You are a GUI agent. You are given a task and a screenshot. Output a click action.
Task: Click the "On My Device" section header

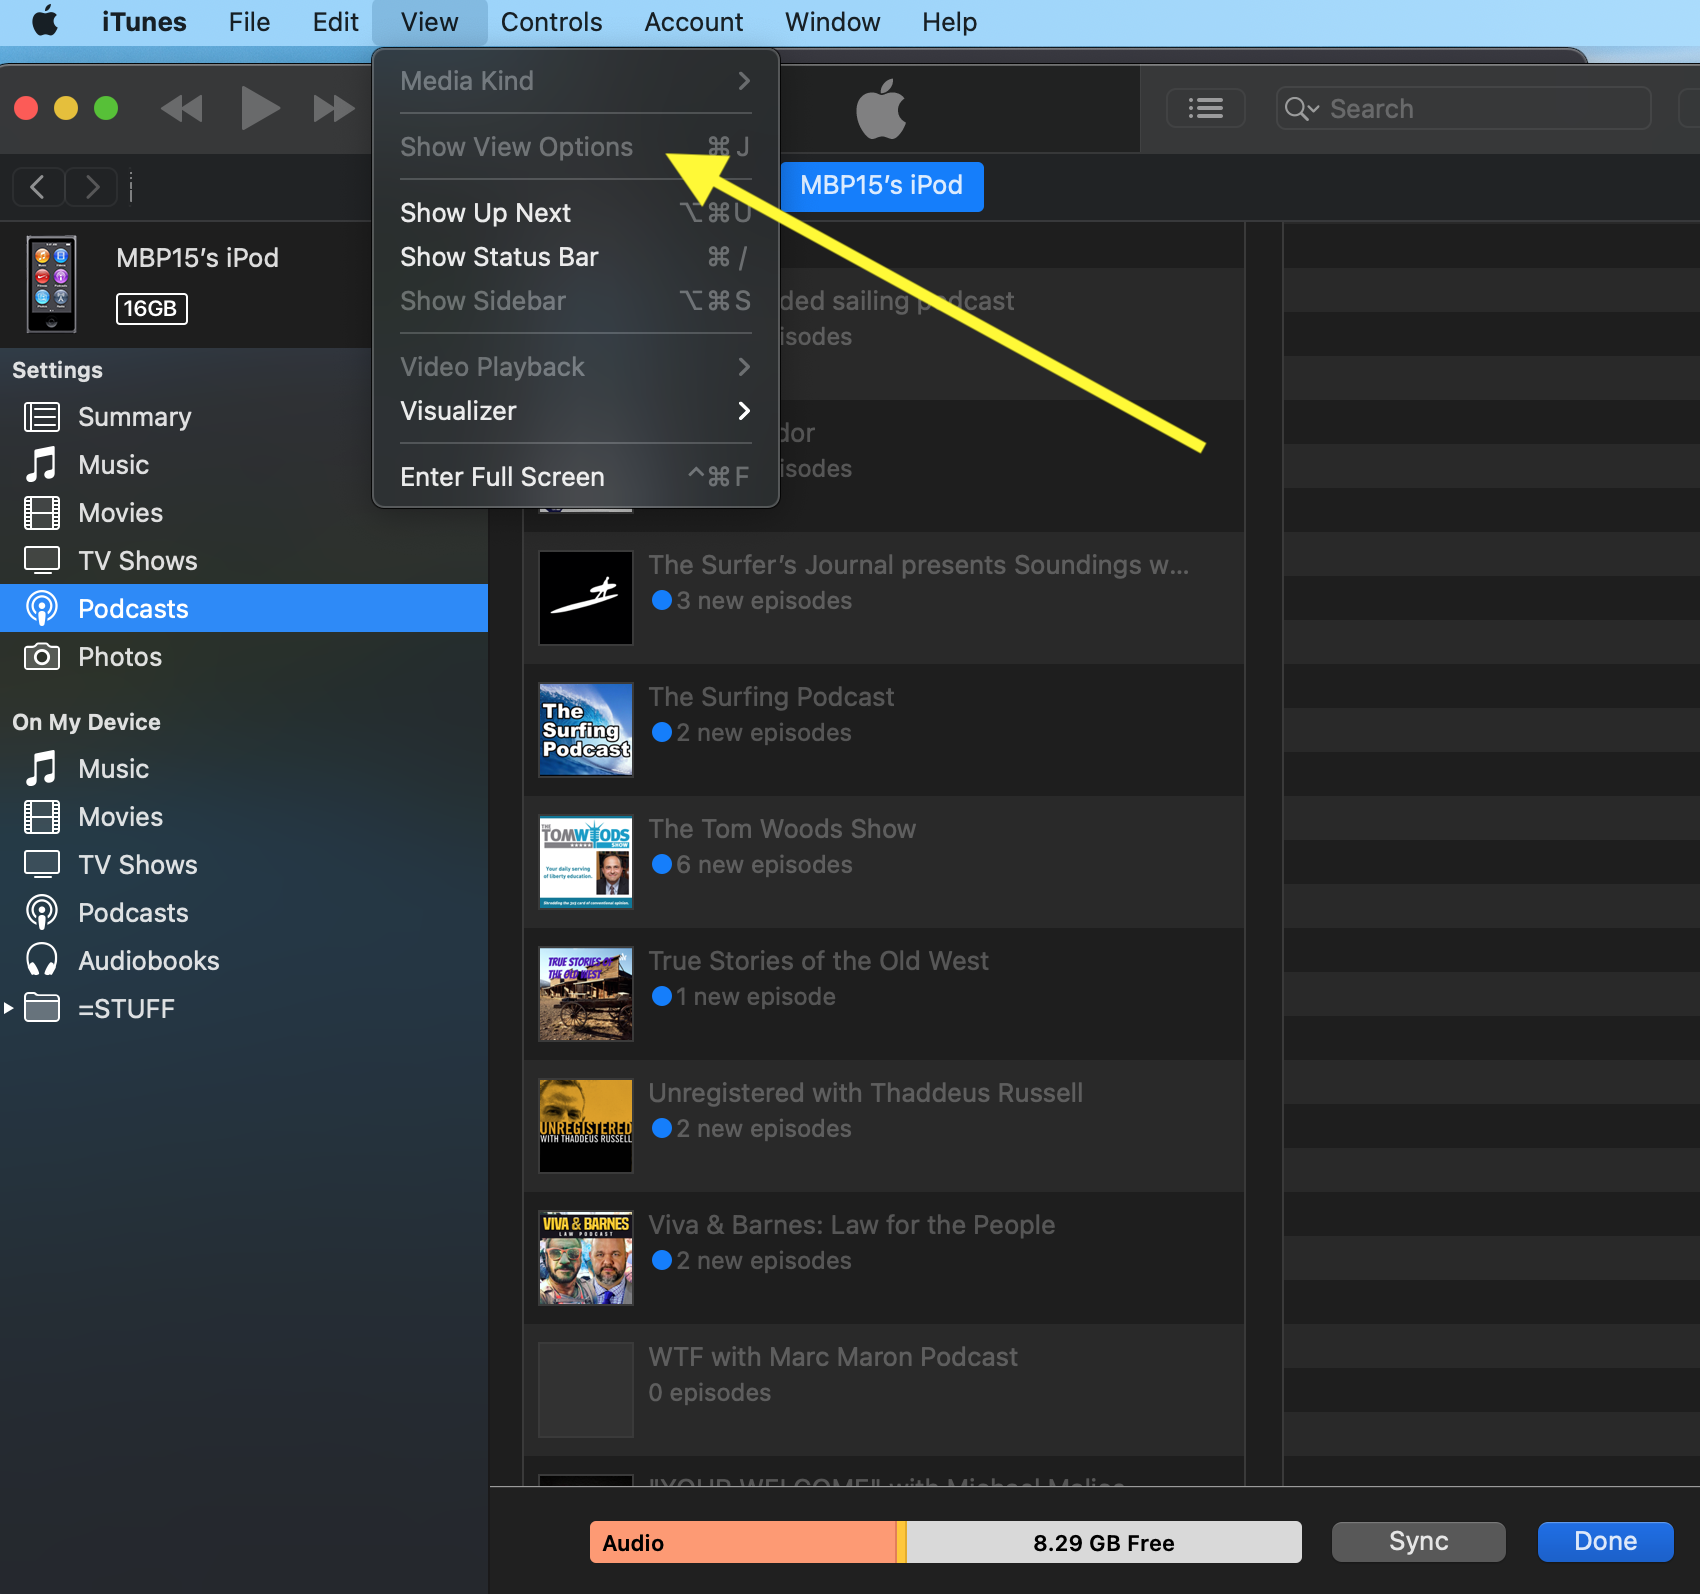click(87, 722)
